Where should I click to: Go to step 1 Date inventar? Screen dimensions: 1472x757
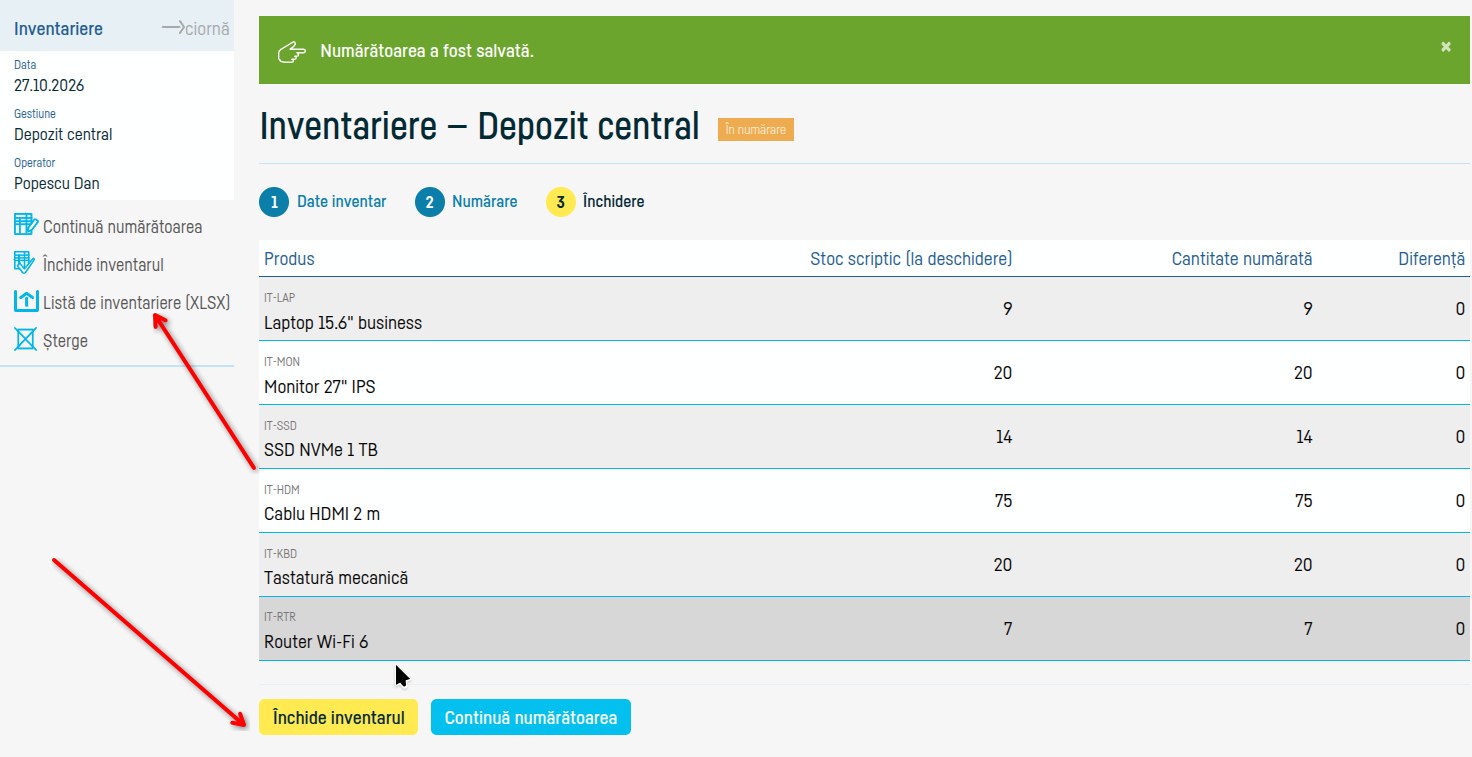pos(323,202)
